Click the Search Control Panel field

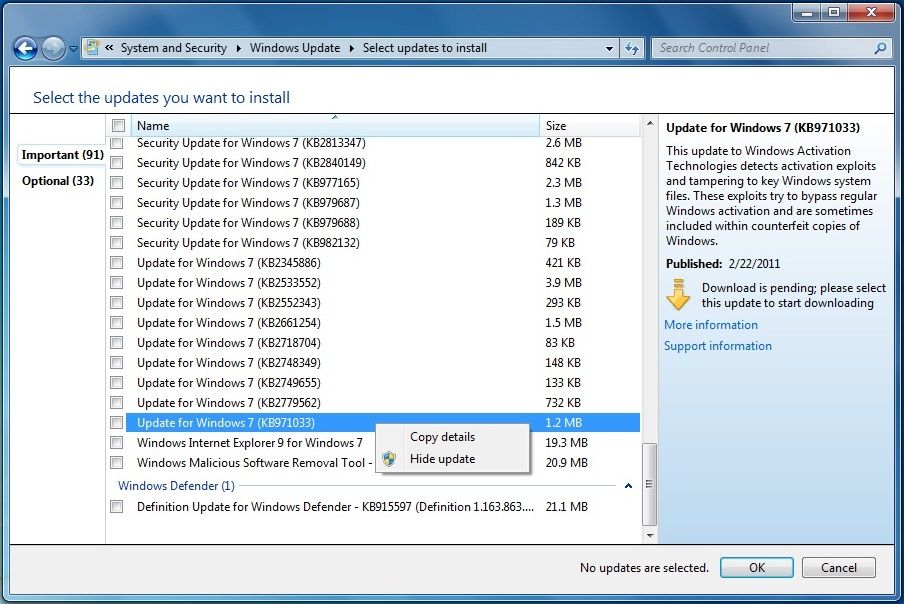[762, 48]
